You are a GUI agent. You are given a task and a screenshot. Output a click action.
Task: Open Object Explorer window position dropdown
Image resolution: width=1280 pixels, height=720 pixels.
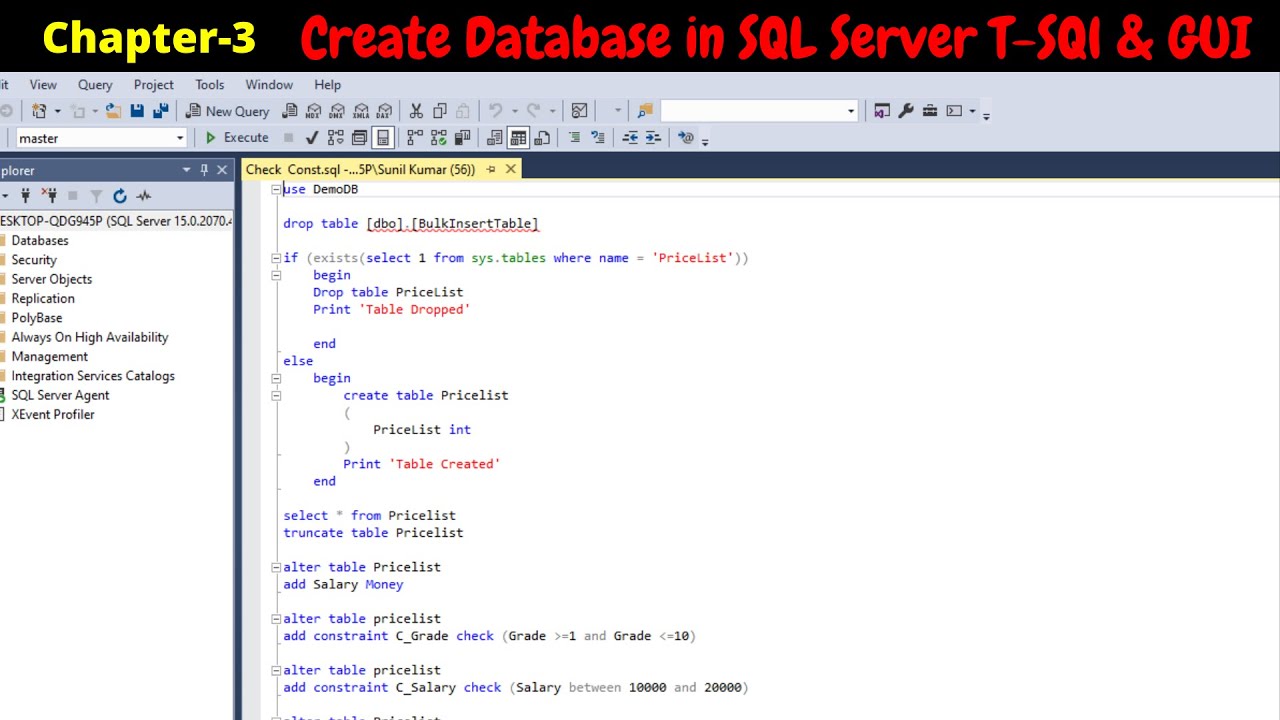[x=186, y=170]
